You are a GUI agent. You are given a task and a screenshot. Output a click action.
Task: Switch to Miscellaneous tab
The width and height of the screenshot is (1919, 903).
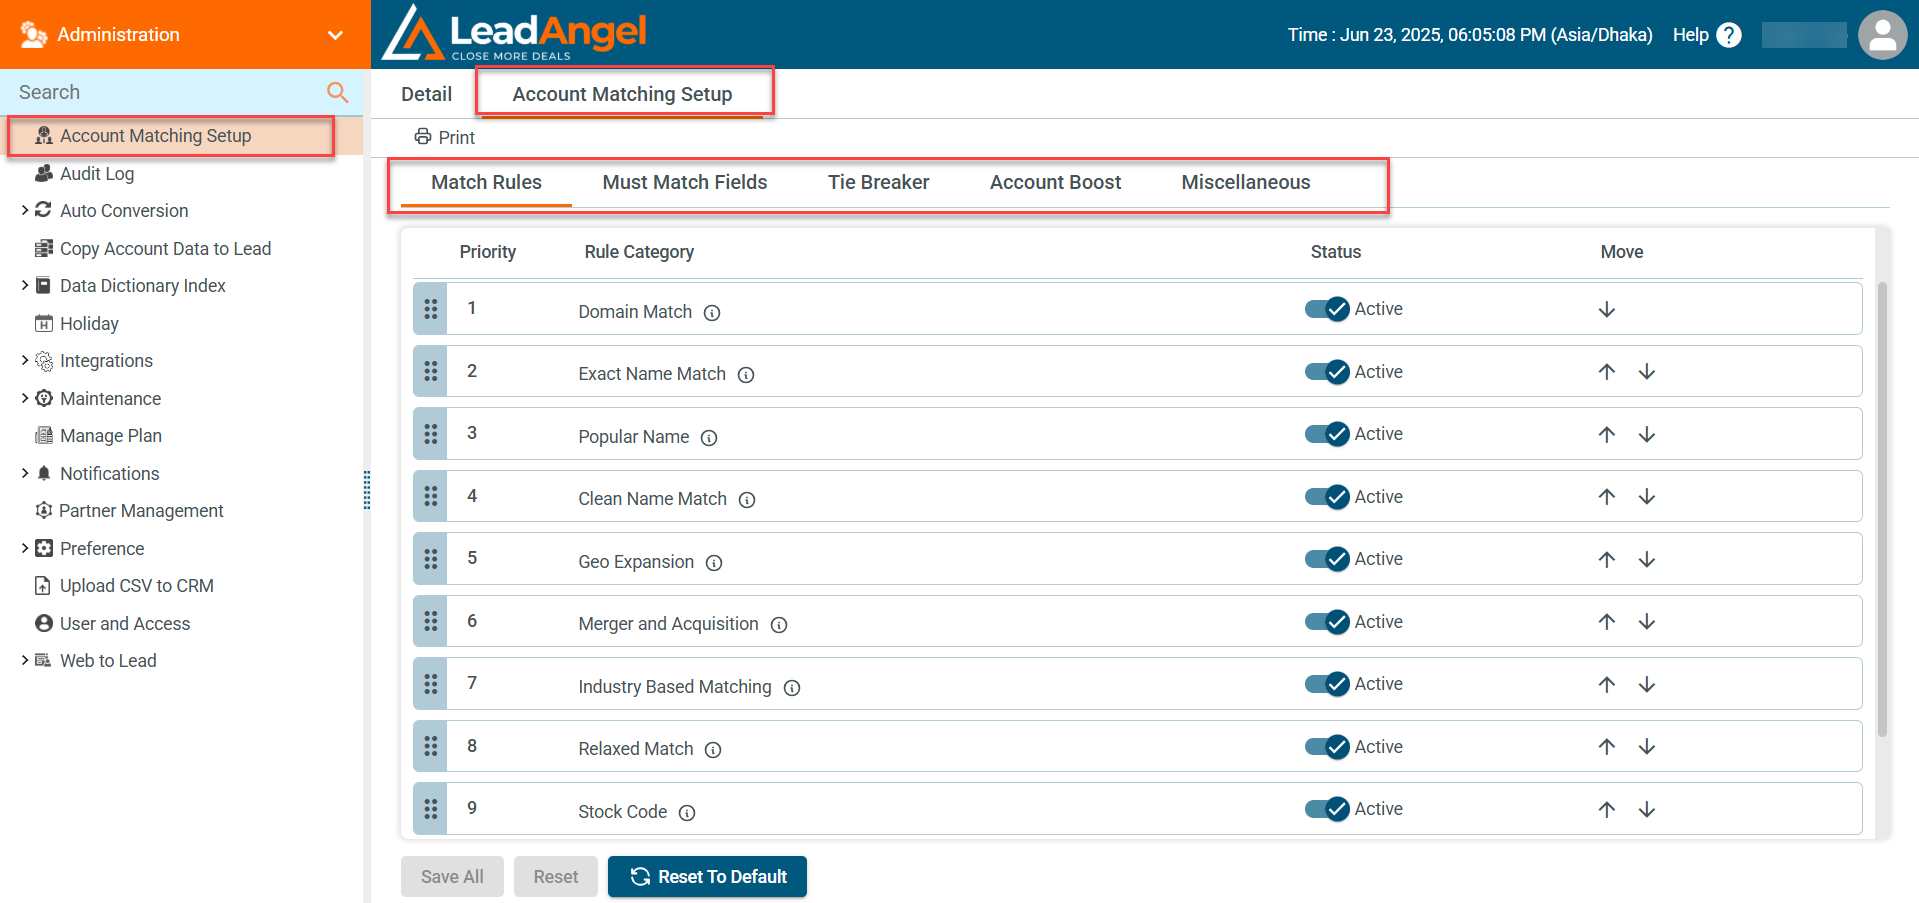click(x=1245, y=182)
